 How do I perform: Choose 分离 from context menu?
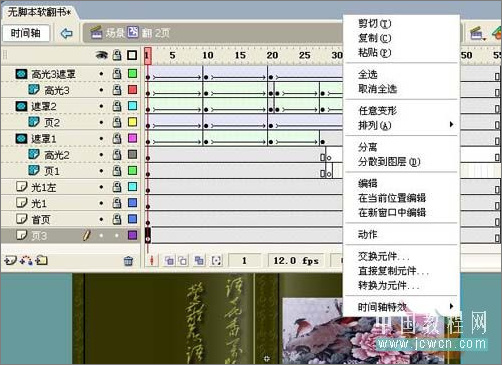[402, 147]
